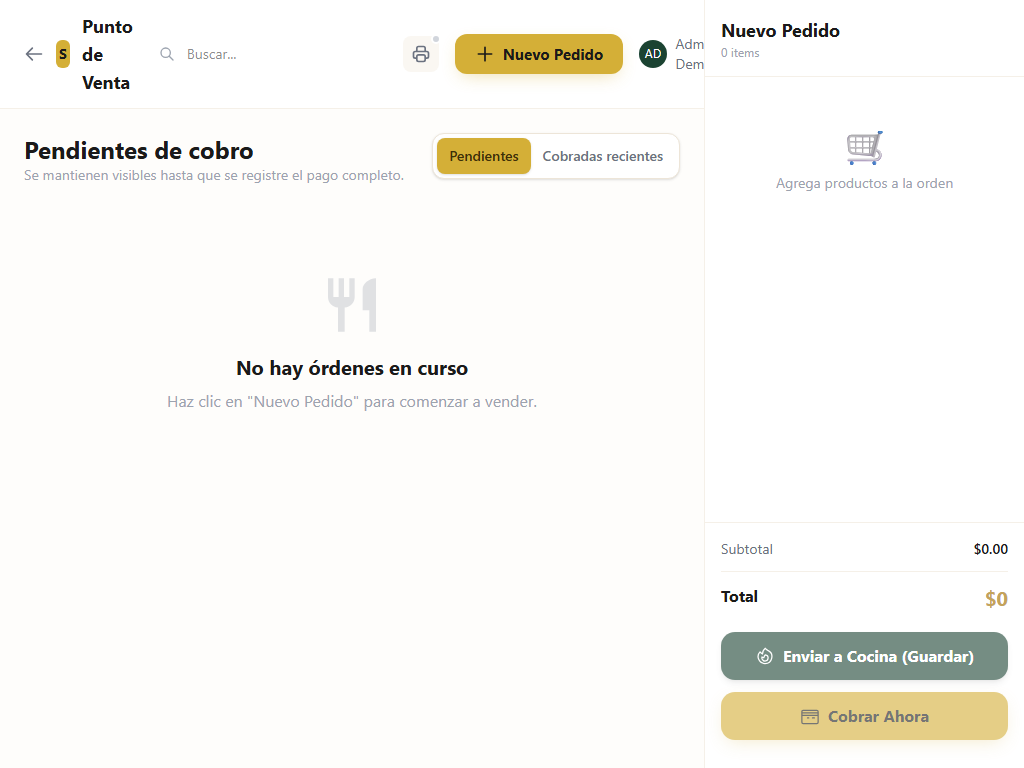Click the 0 items label
The height and width of the screenshot is (768, 1024).
coord(740,53)
